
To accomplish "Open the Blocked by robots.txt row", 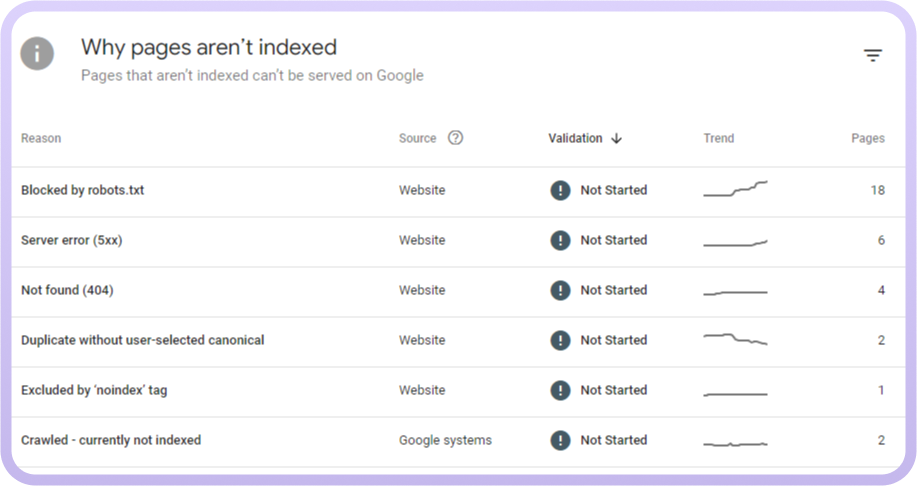I will click(x=82, y=190).
